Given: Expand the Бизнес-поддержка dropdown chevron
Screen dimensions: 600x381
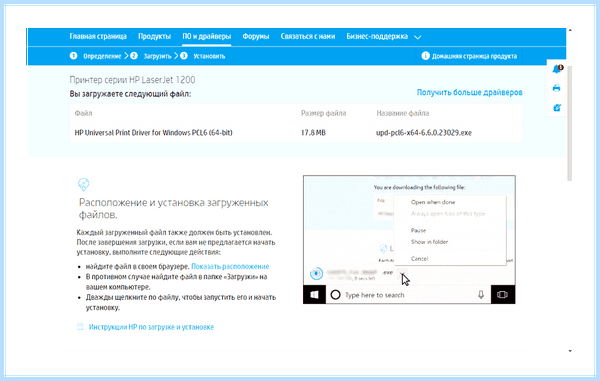Looking at the screenshot, I should coord(418,37).
